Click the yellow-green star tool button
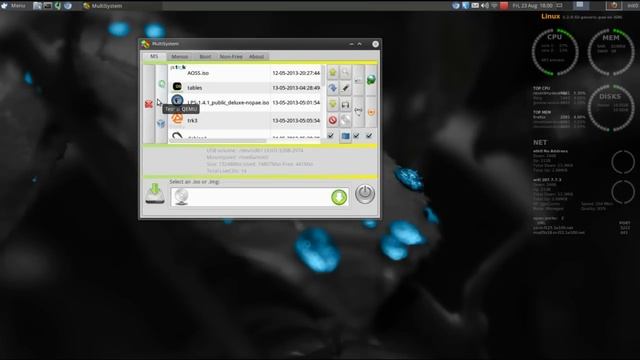This screenshot has height=360, width=640. tap(333, 73)
